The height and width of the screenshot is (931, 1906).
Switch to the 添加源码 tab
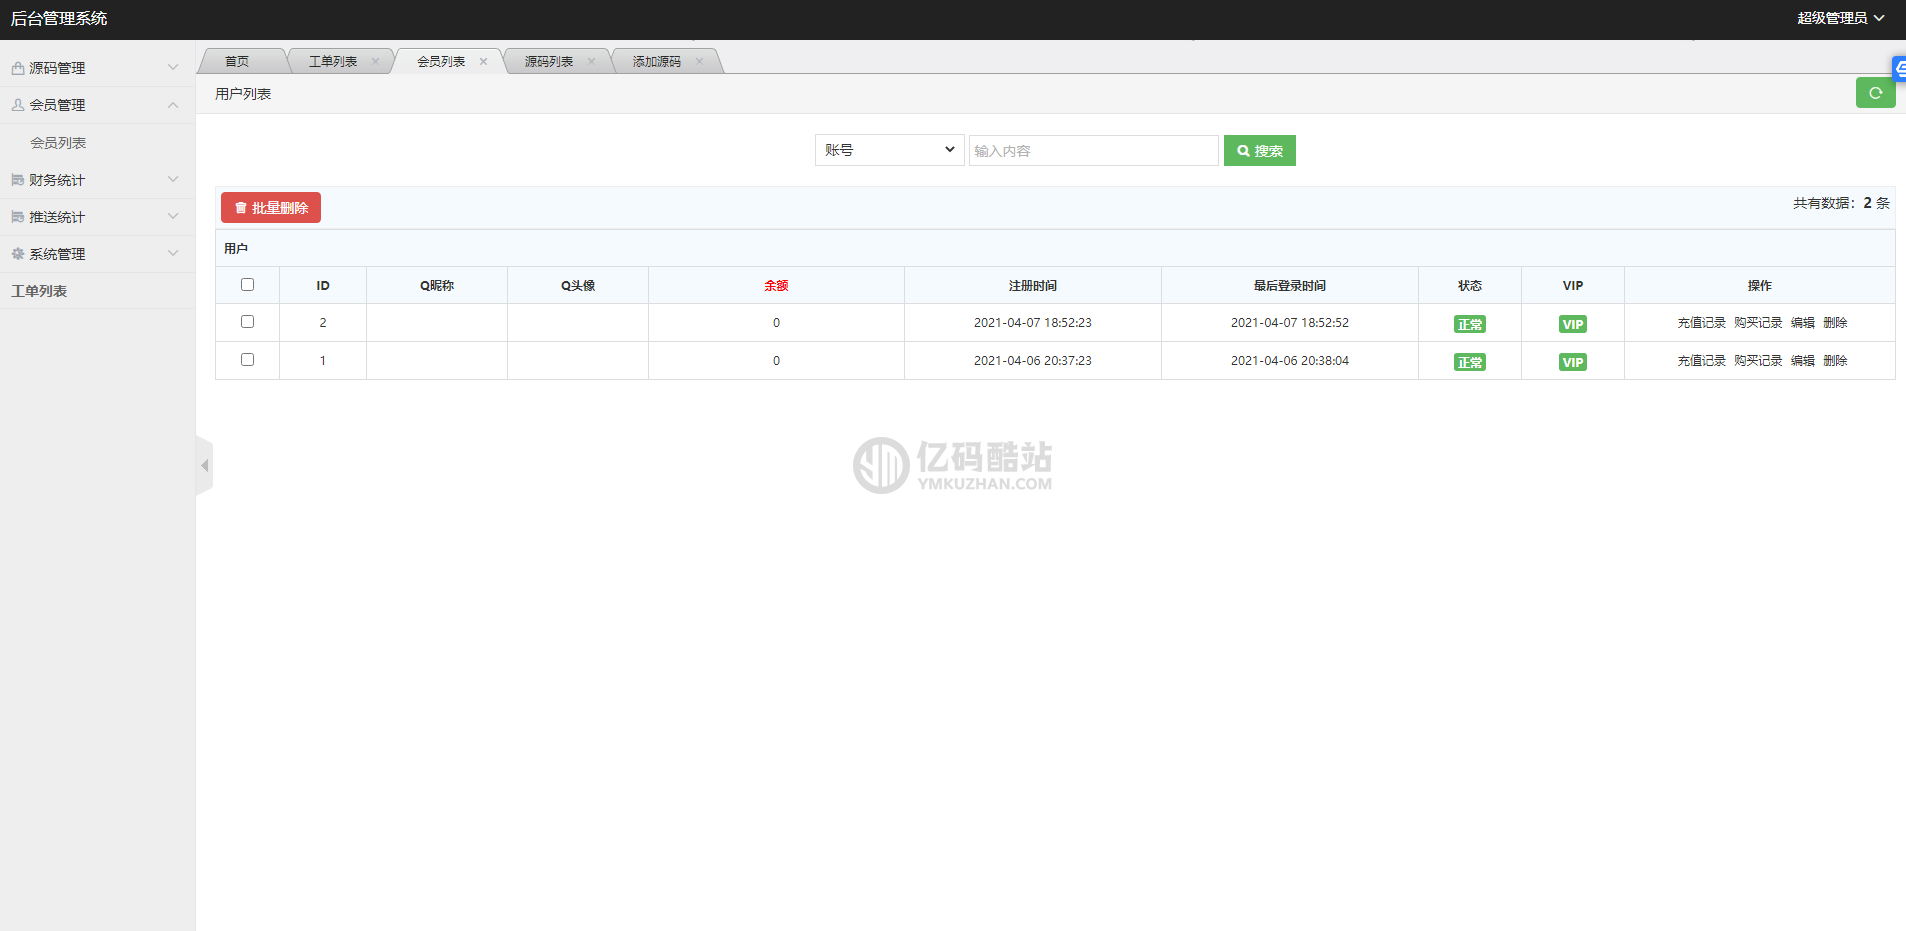657,61
